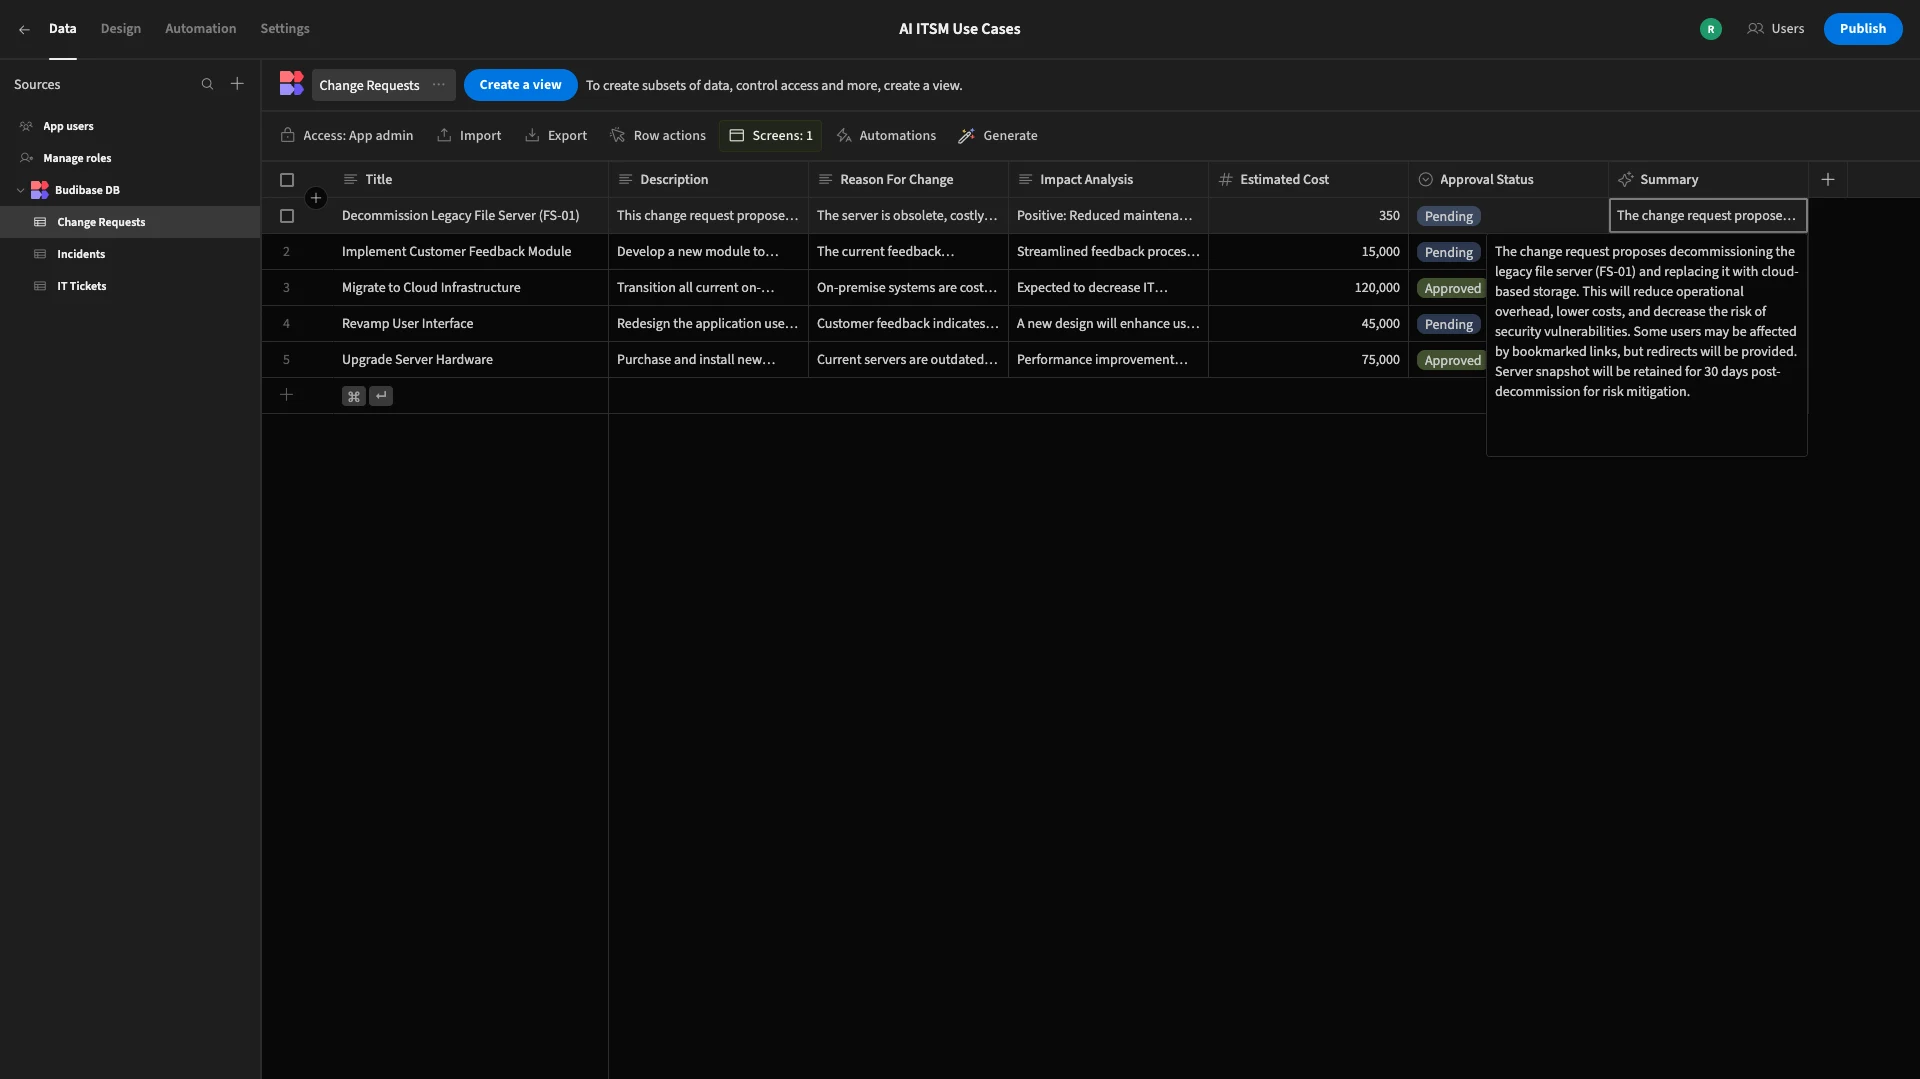Click the Publish button
Viewport: 1920px width, 1079px height.
(x=1862, y=29)
